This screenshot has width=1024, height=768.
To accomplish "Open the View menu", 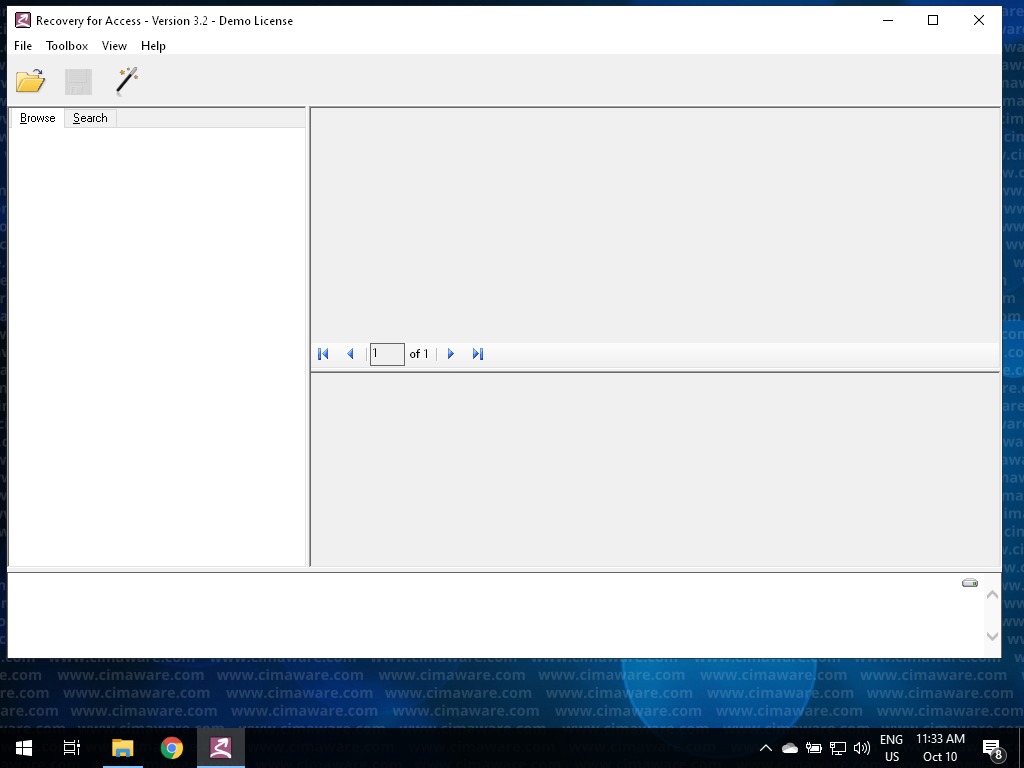I will [114, 46].
